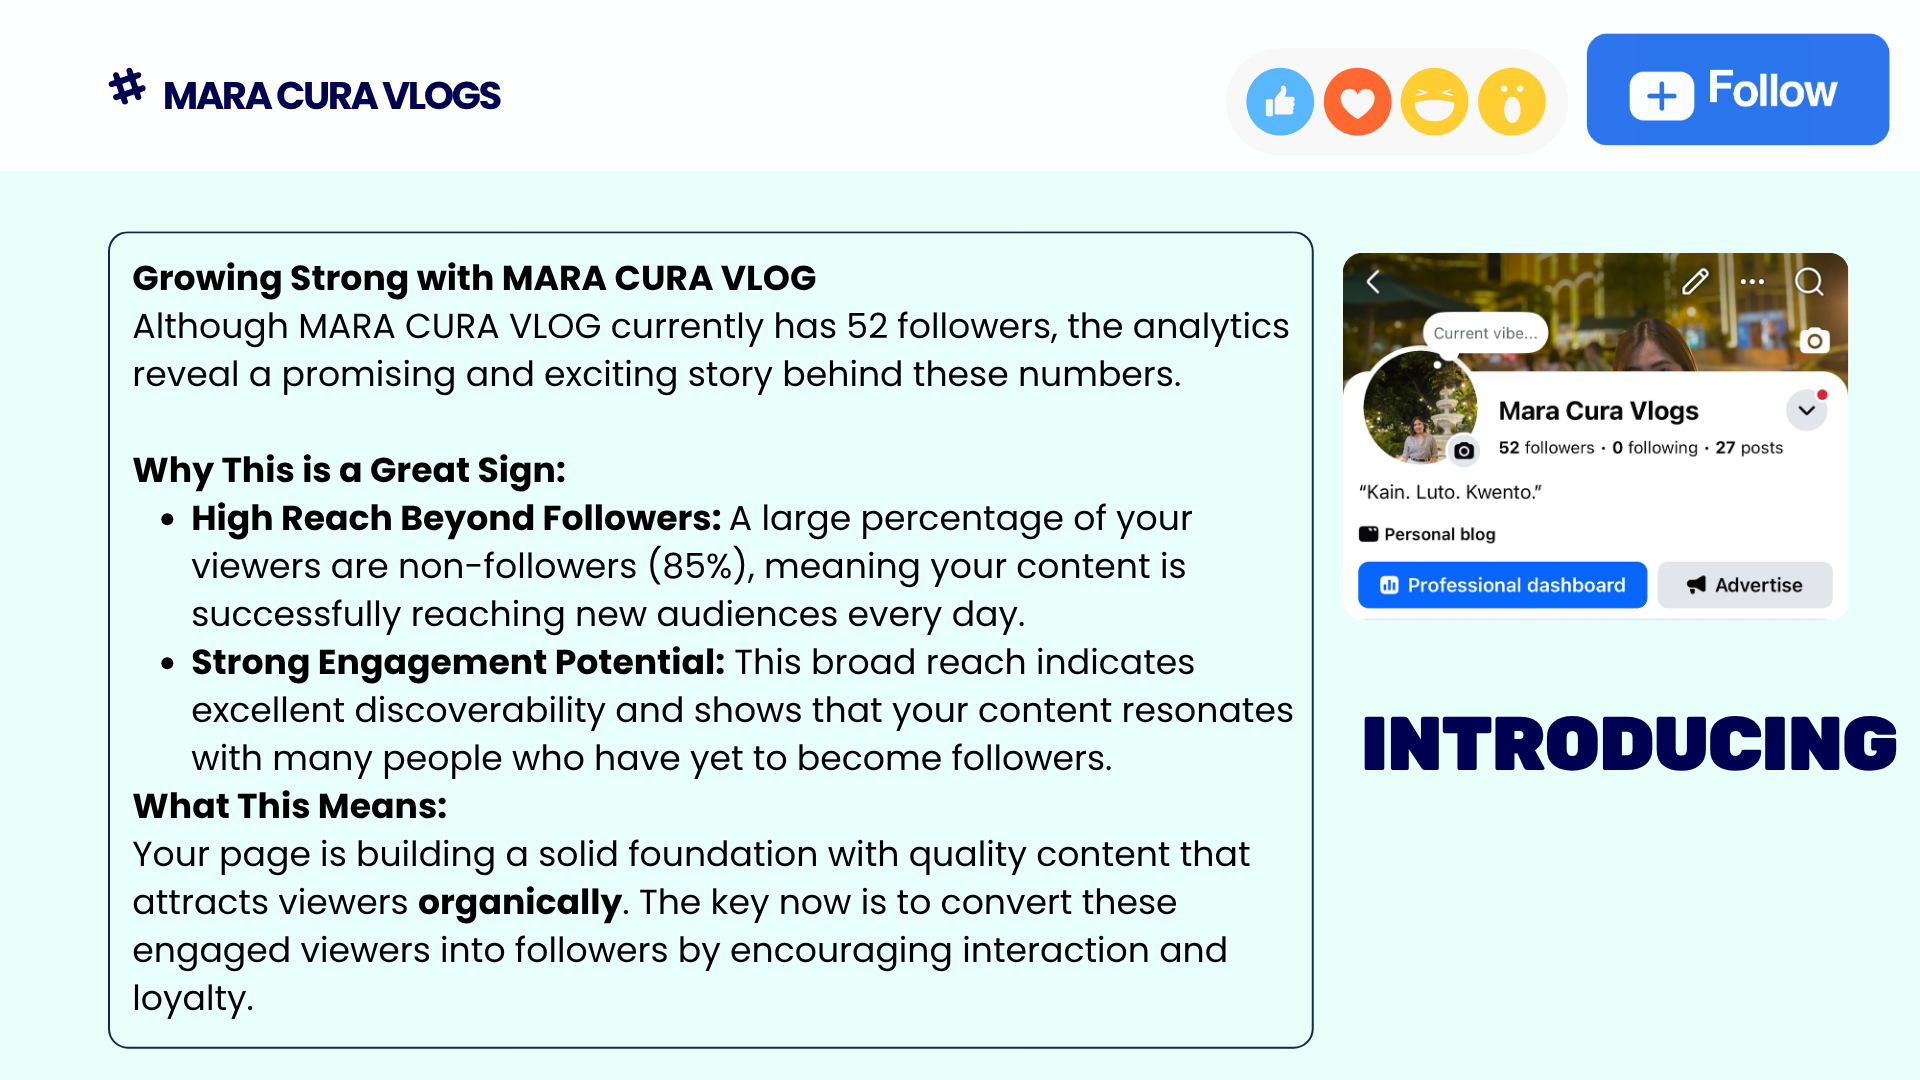Click the hashtag logo beside MARA CURA VLOGS
Screen dimensions: 1920x1080
[x=127, y=88]
